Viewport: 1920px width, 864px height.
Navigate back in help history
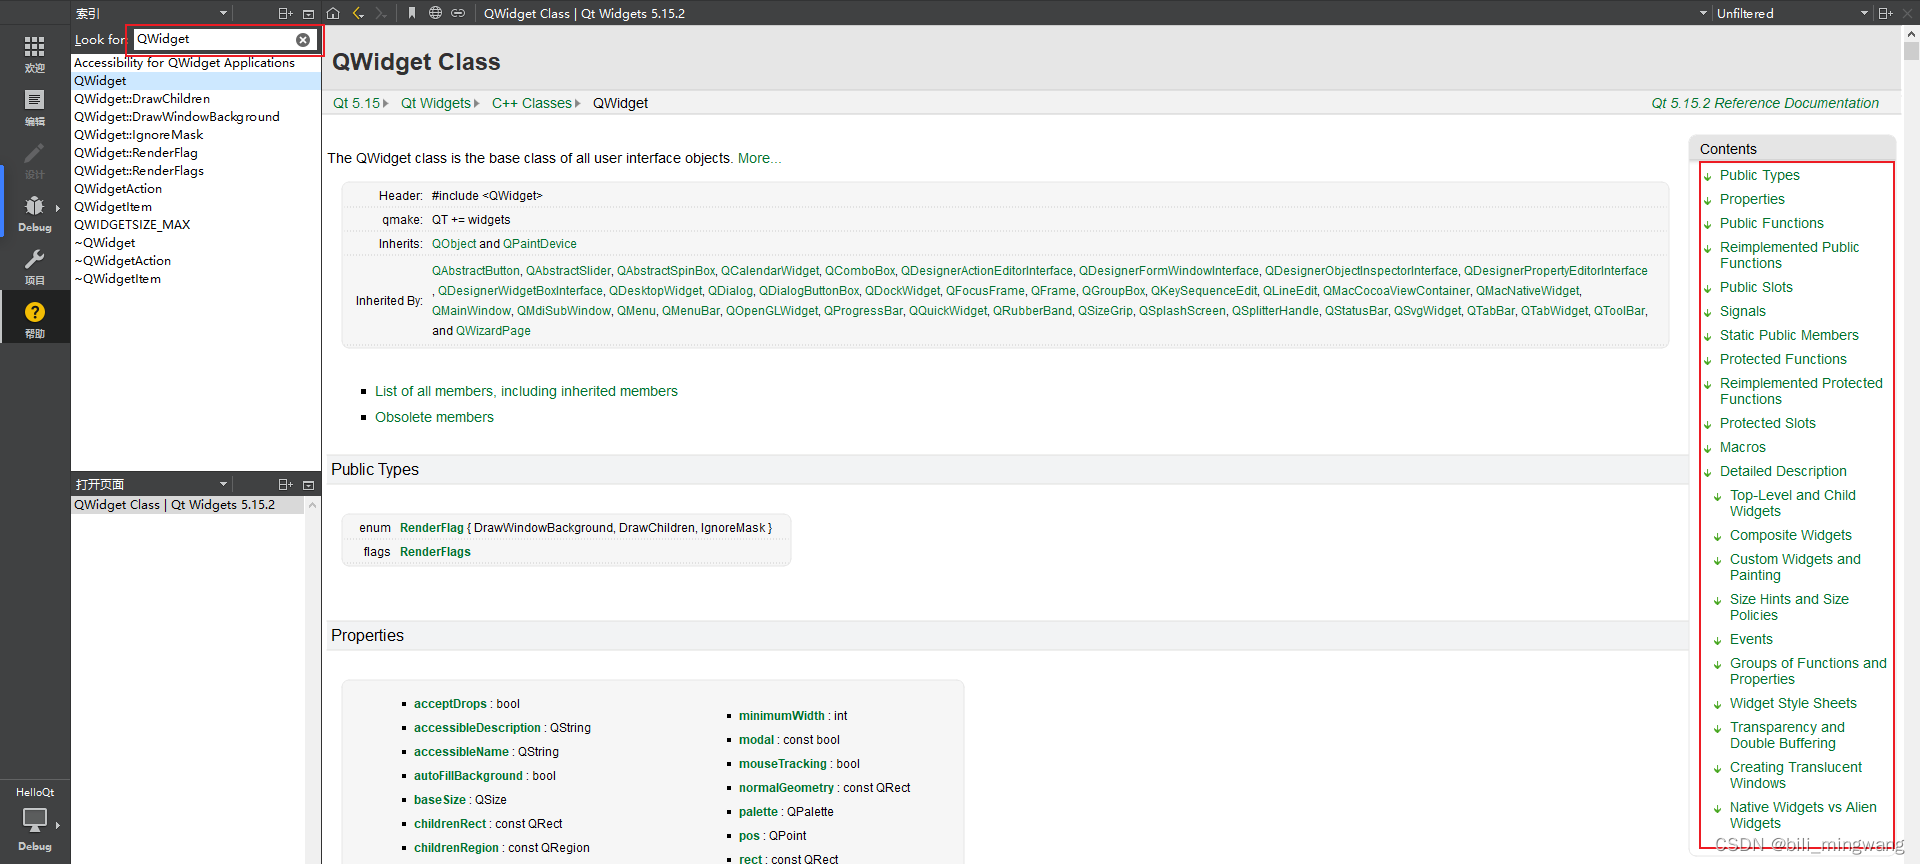click(x=357, y=13)
